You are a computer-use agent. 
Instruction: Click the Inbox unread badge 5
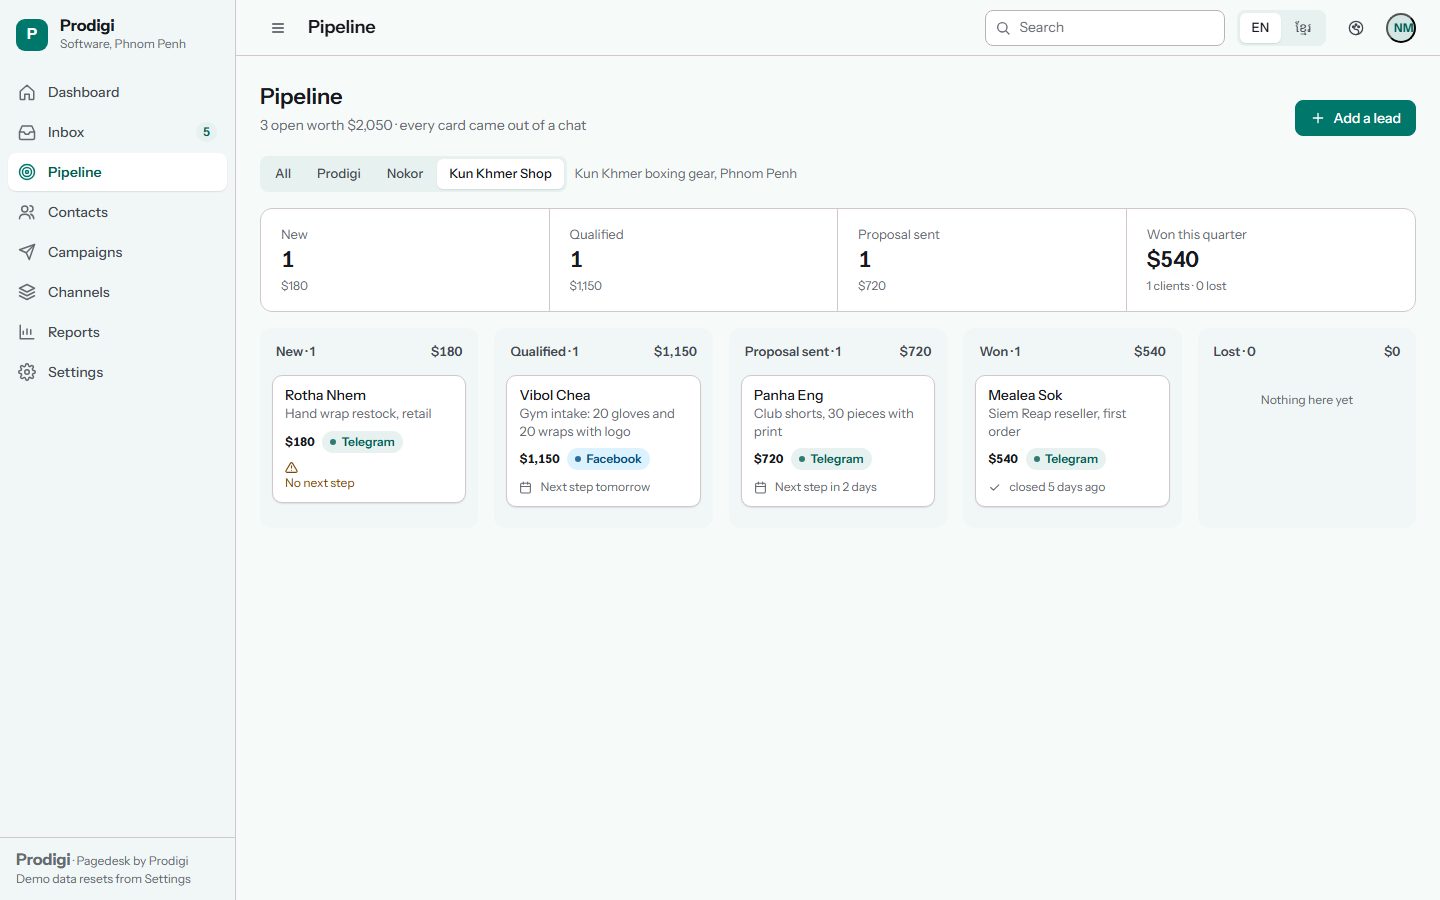point(206,132)
